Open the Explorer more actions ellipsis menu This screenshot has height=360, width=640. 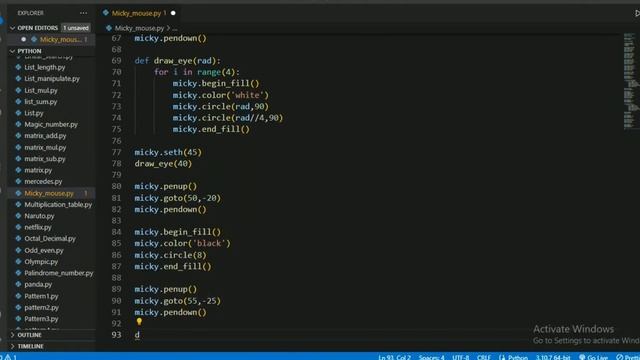pyautogui.click(x=83, y=13)
